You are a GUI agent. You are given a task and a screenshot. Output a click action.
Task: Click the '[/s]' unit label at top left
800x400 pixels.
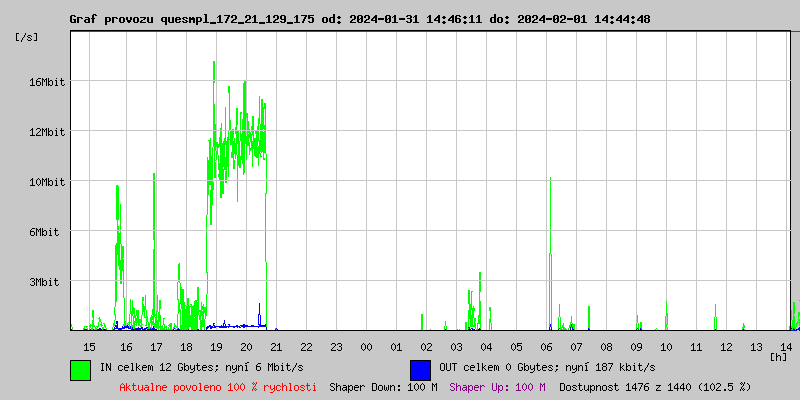(27, 37)
